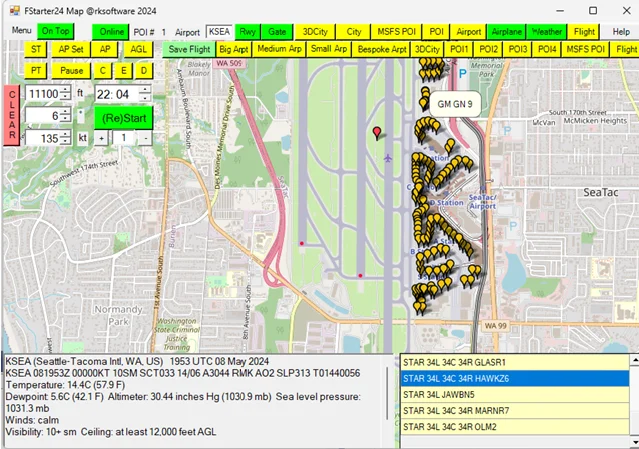Click the Pause button
The width and height of the screenshot is (639, 449).
pos(71,70)
